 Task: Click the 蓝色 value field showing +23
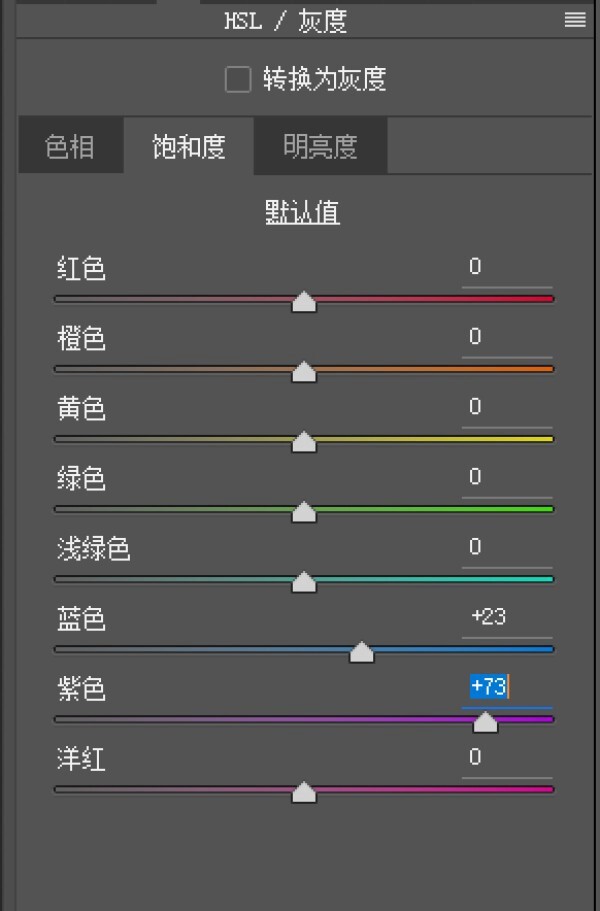coord(506,617)
